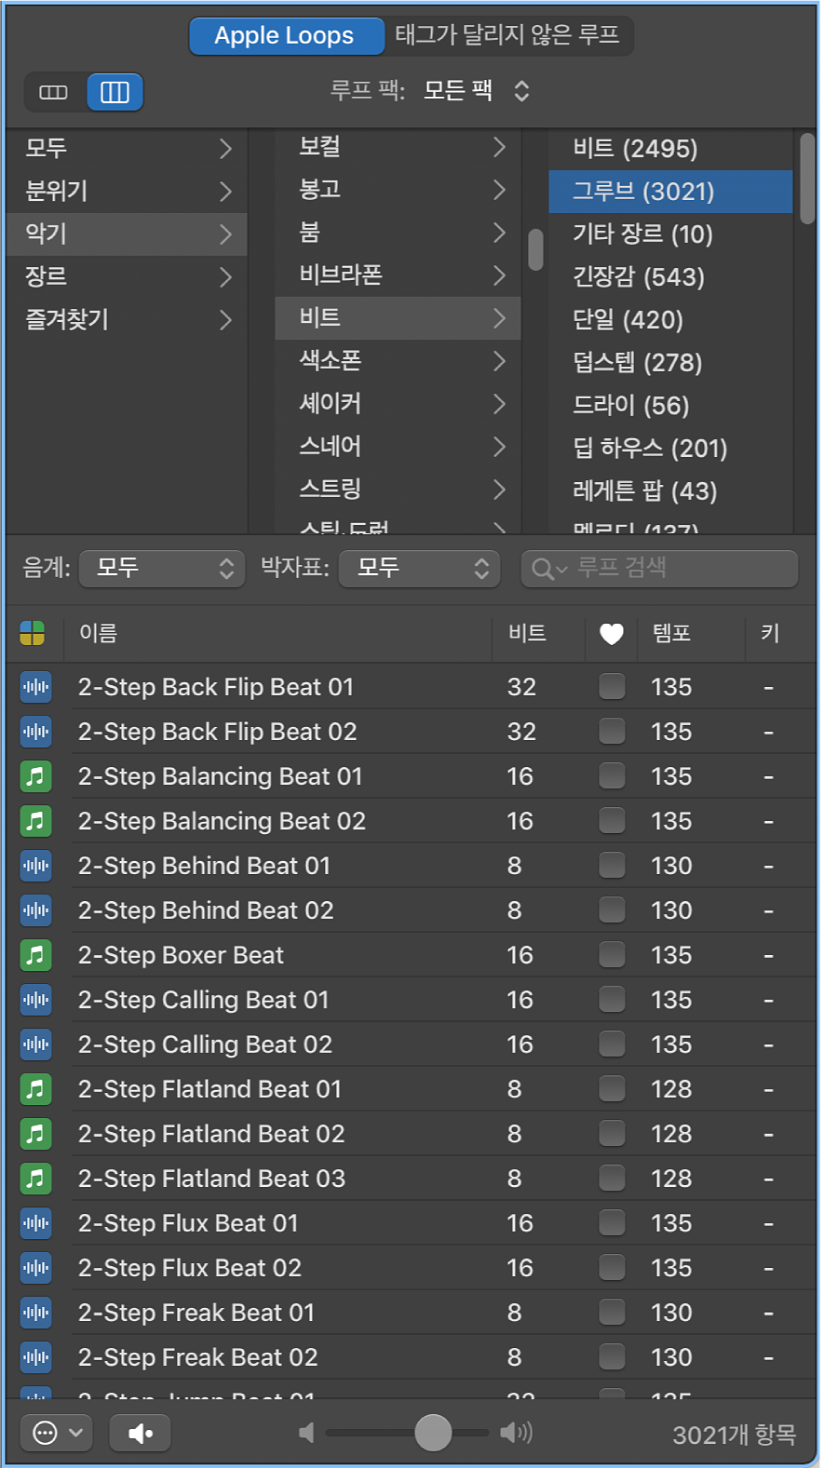
Task: Click the preview volume slider knob
Action: [x=433, y=1433]
